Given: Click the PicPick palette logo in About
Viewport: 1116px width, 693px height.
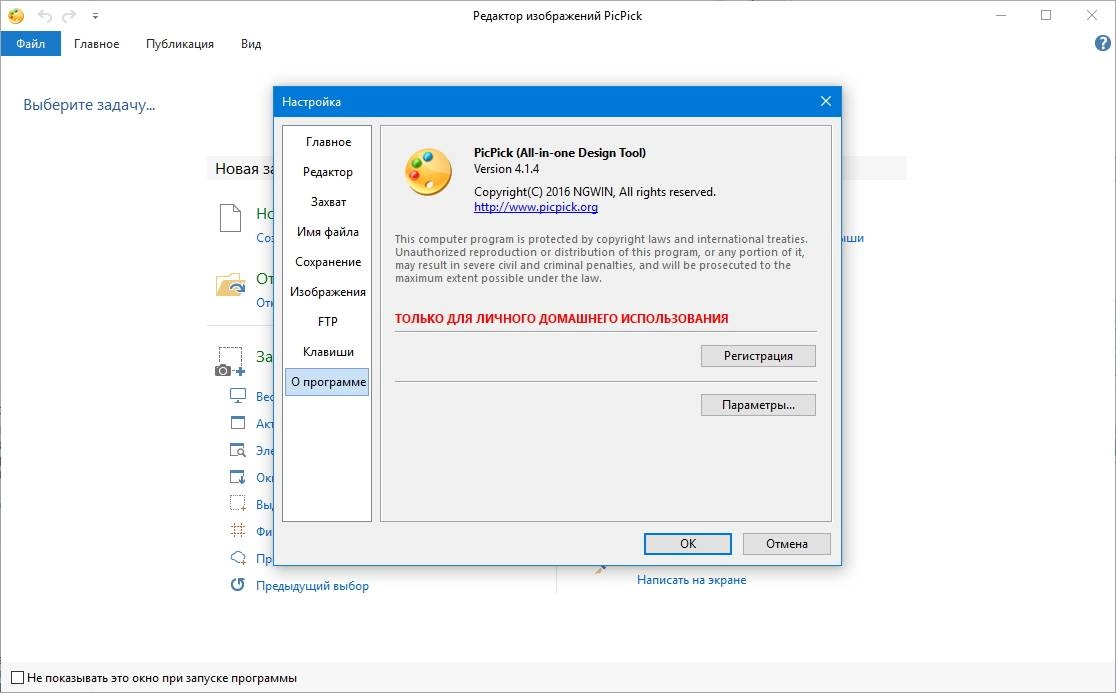Looking at the screenshot, I should (x=428, y=171).
